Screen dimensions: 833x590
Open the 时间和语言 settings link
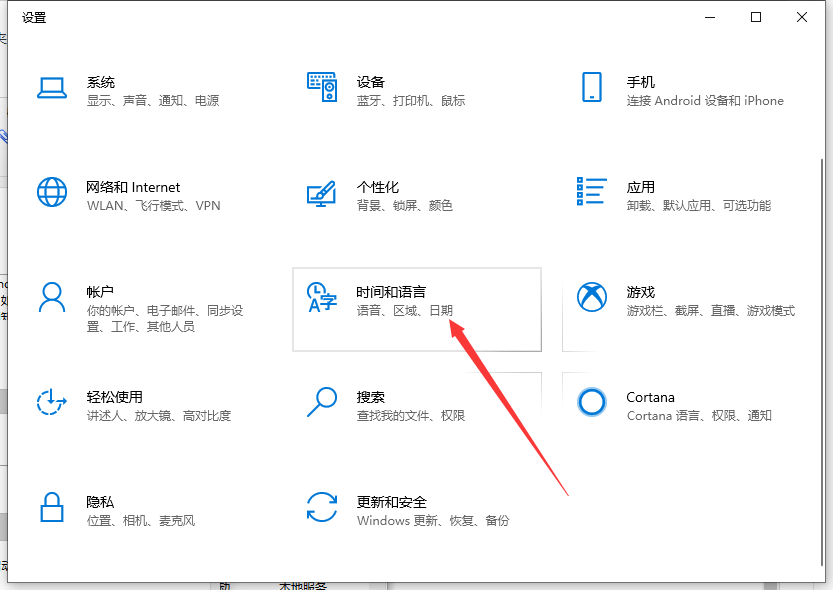click(x=391, y=292)
